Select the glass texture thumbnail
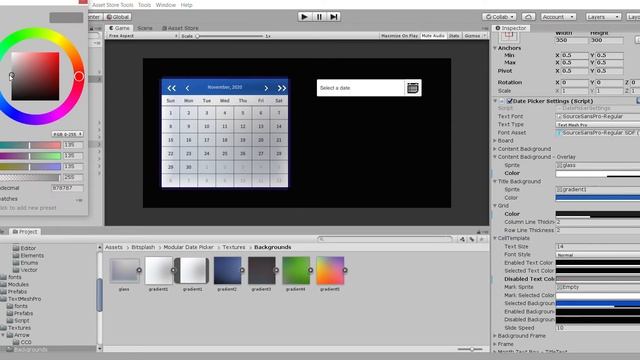The width and height of the screenshot is (640, 360). pos(124,270)
